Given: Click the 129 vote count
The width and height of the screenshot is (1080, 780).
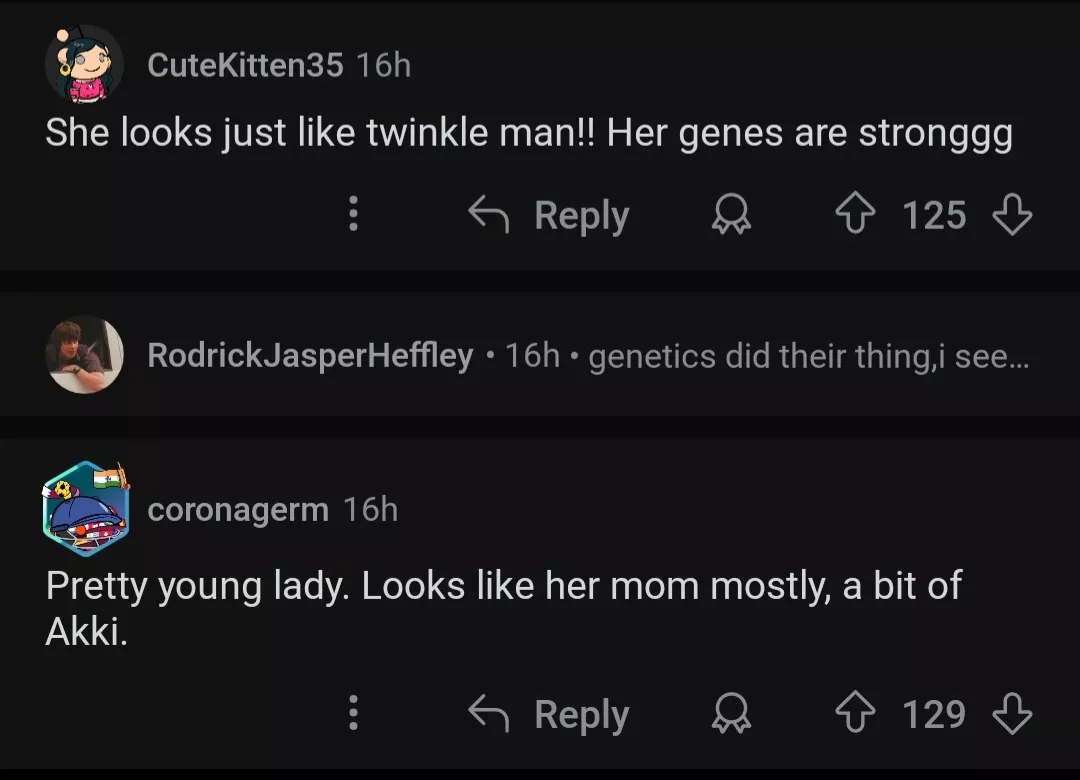Looking at the screenshot, I should tap(934, 714).
